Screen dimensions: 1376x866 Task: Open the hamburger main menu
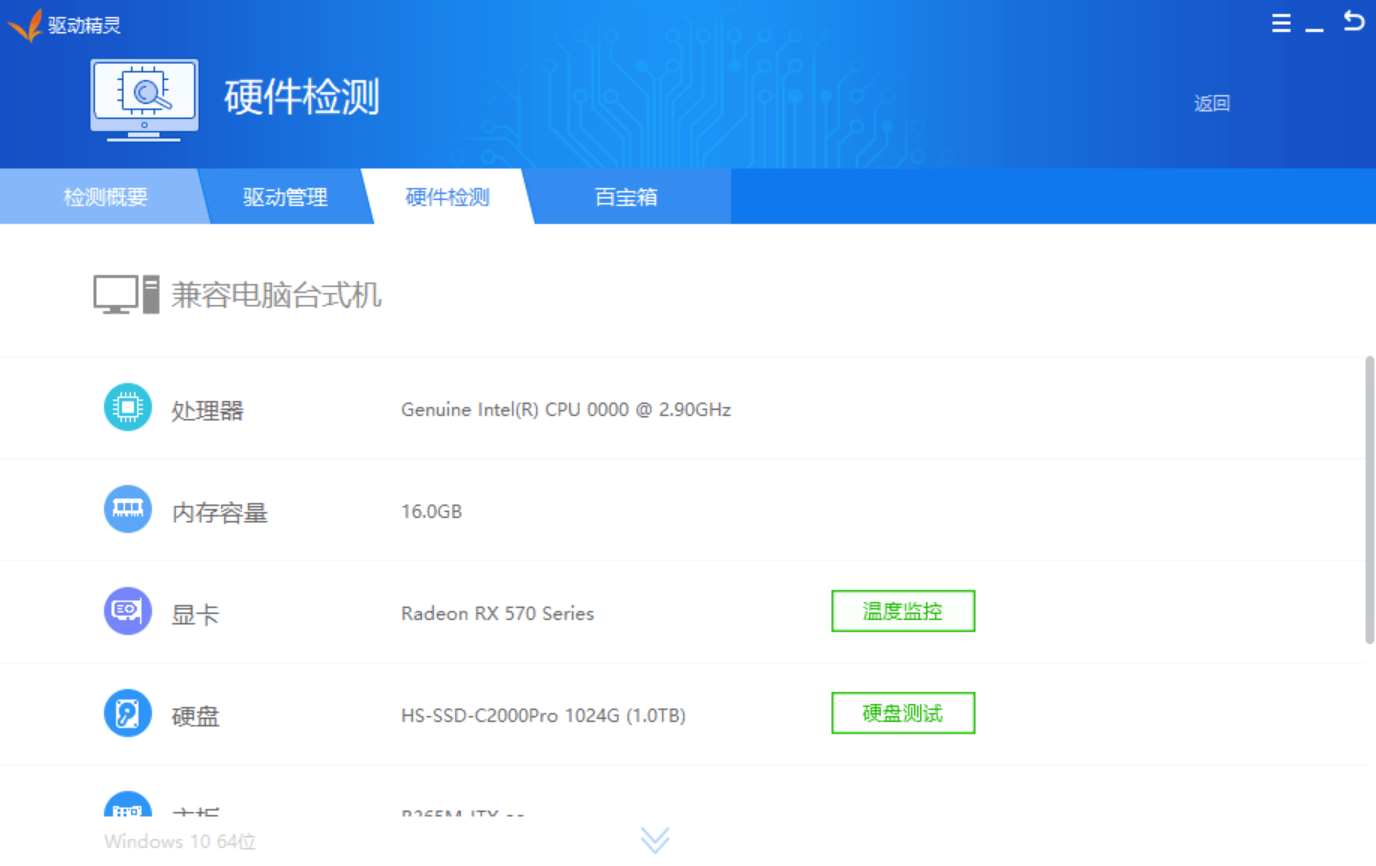[1281, 23]
